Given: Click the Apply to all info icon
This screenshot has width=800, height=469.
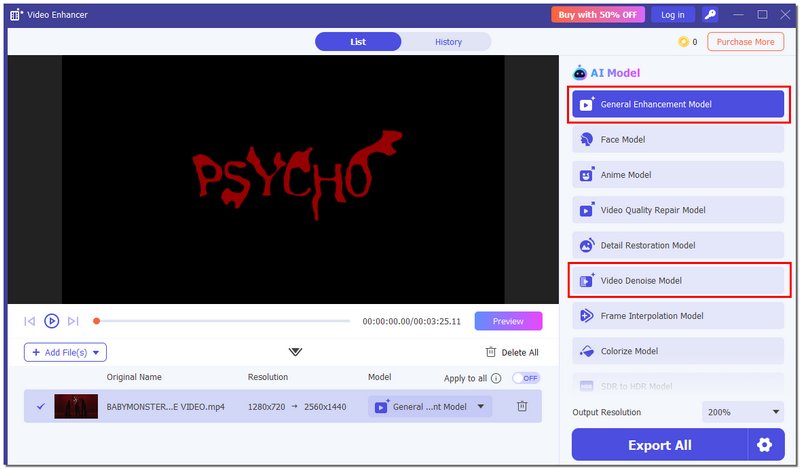Looking at the screenshot, I should pyautogui.click(x=496, y=378).
